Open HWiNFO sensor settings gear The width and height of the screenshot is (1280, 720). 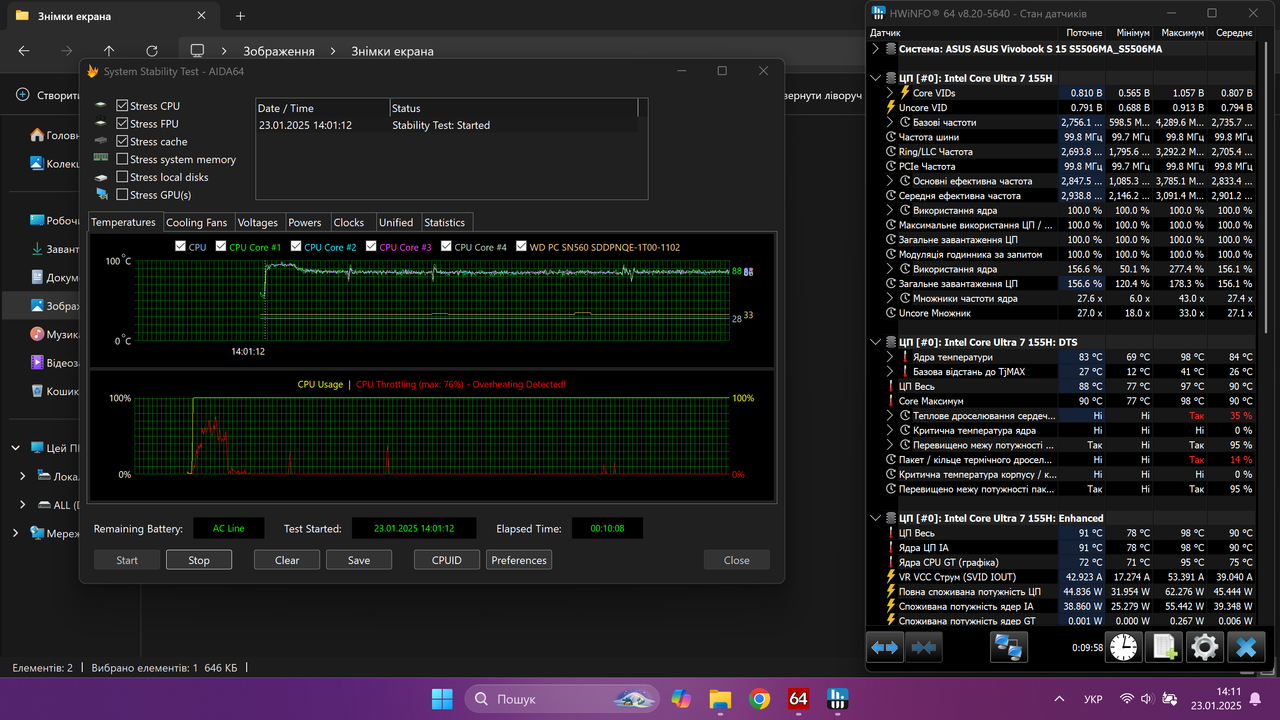pos(1204,648)
